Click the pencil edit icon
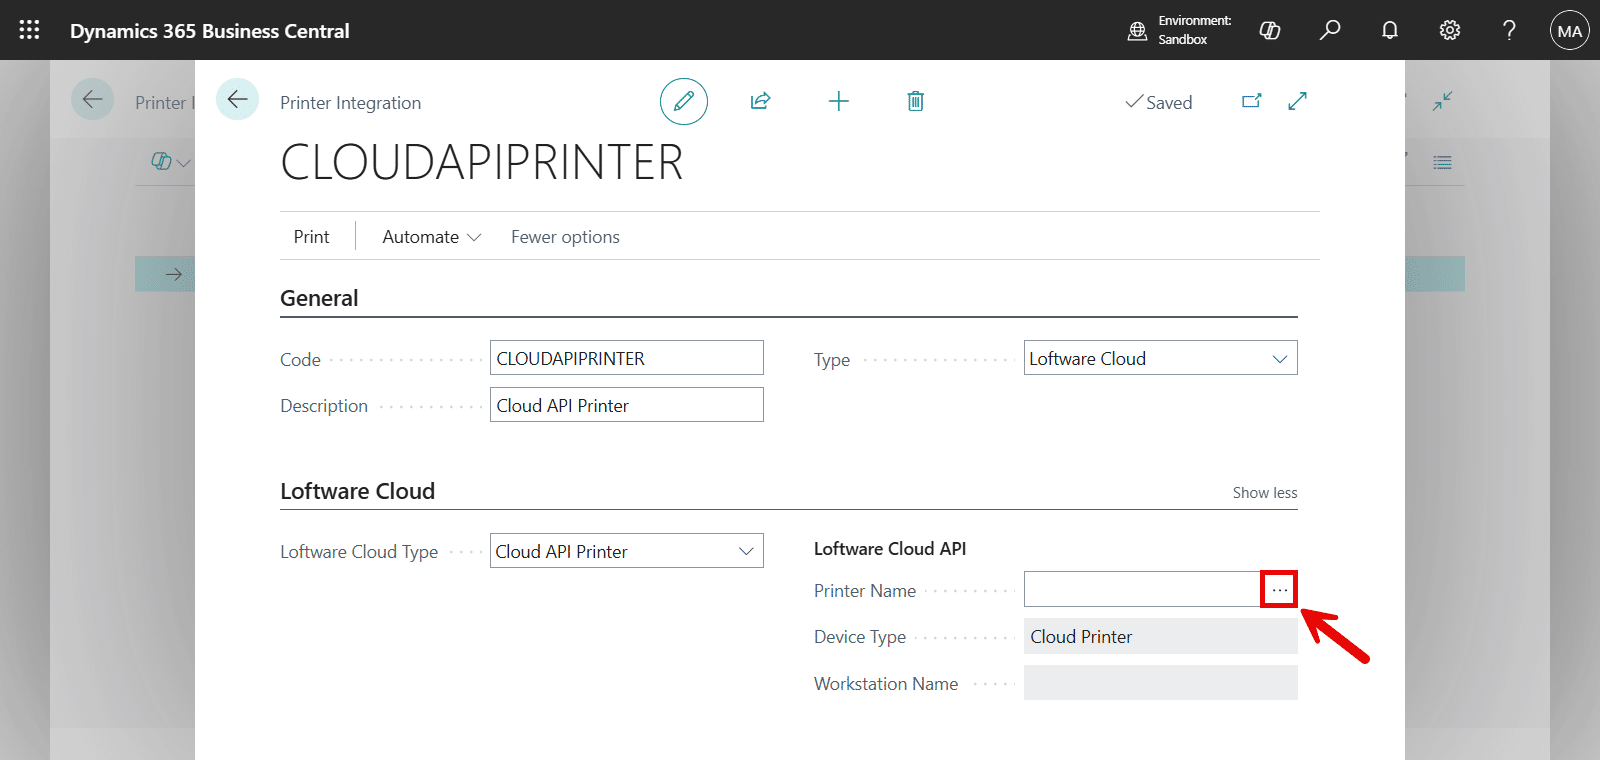Viewport: 1600px width, 760px height. [x=684, y=101]
